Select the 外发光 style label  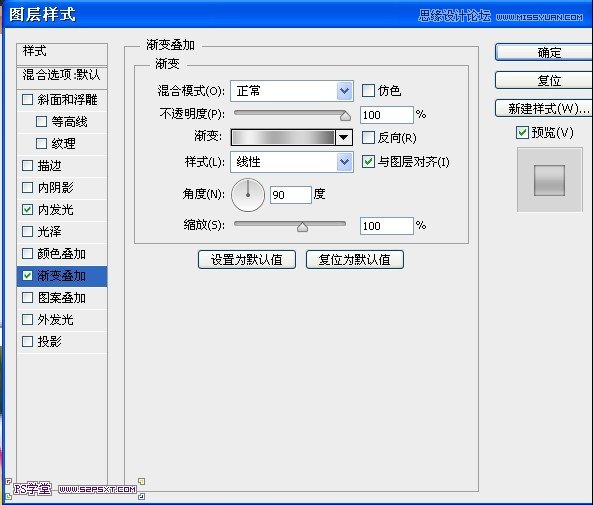point(55,319)
